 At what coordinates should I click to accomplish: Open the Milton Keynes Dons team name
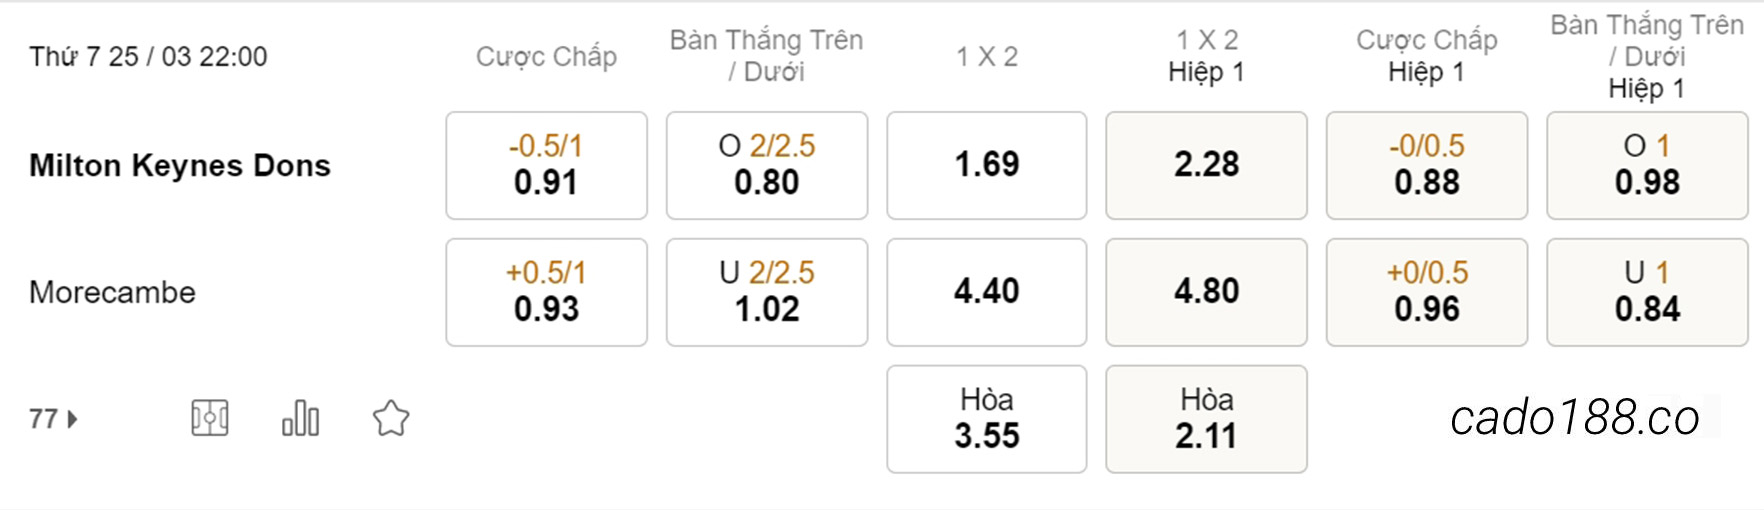click(x=180, y=165)
